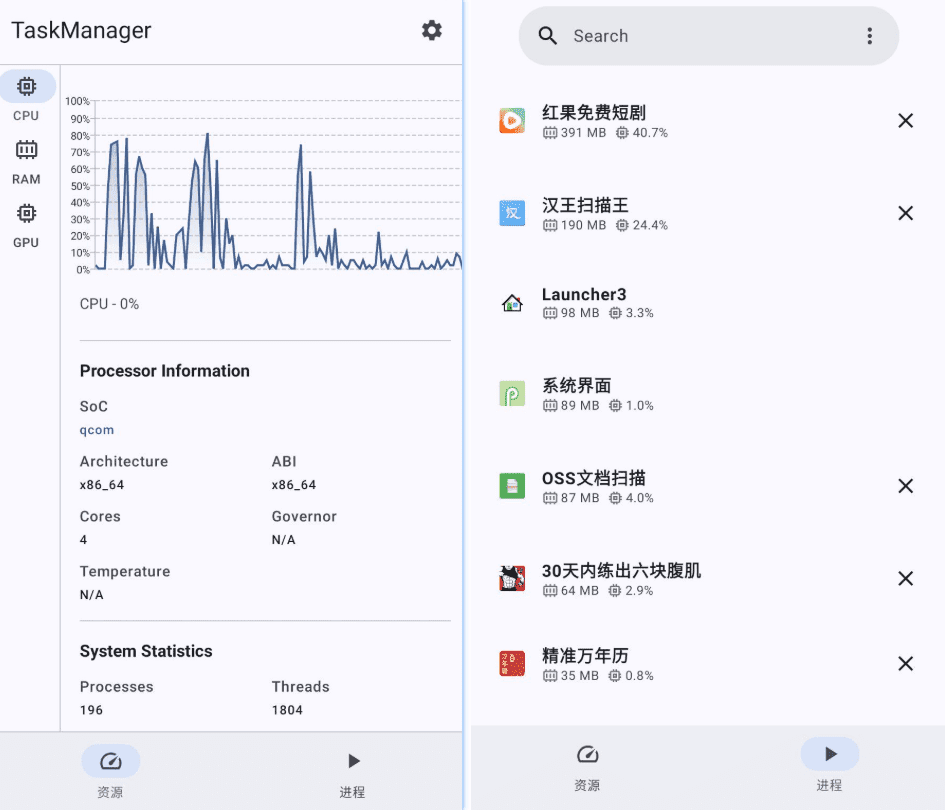This screenshot has width=945, height=810.
Task: Switch to the 进程 tab on the left panel
Action: [x=352, y=770]
